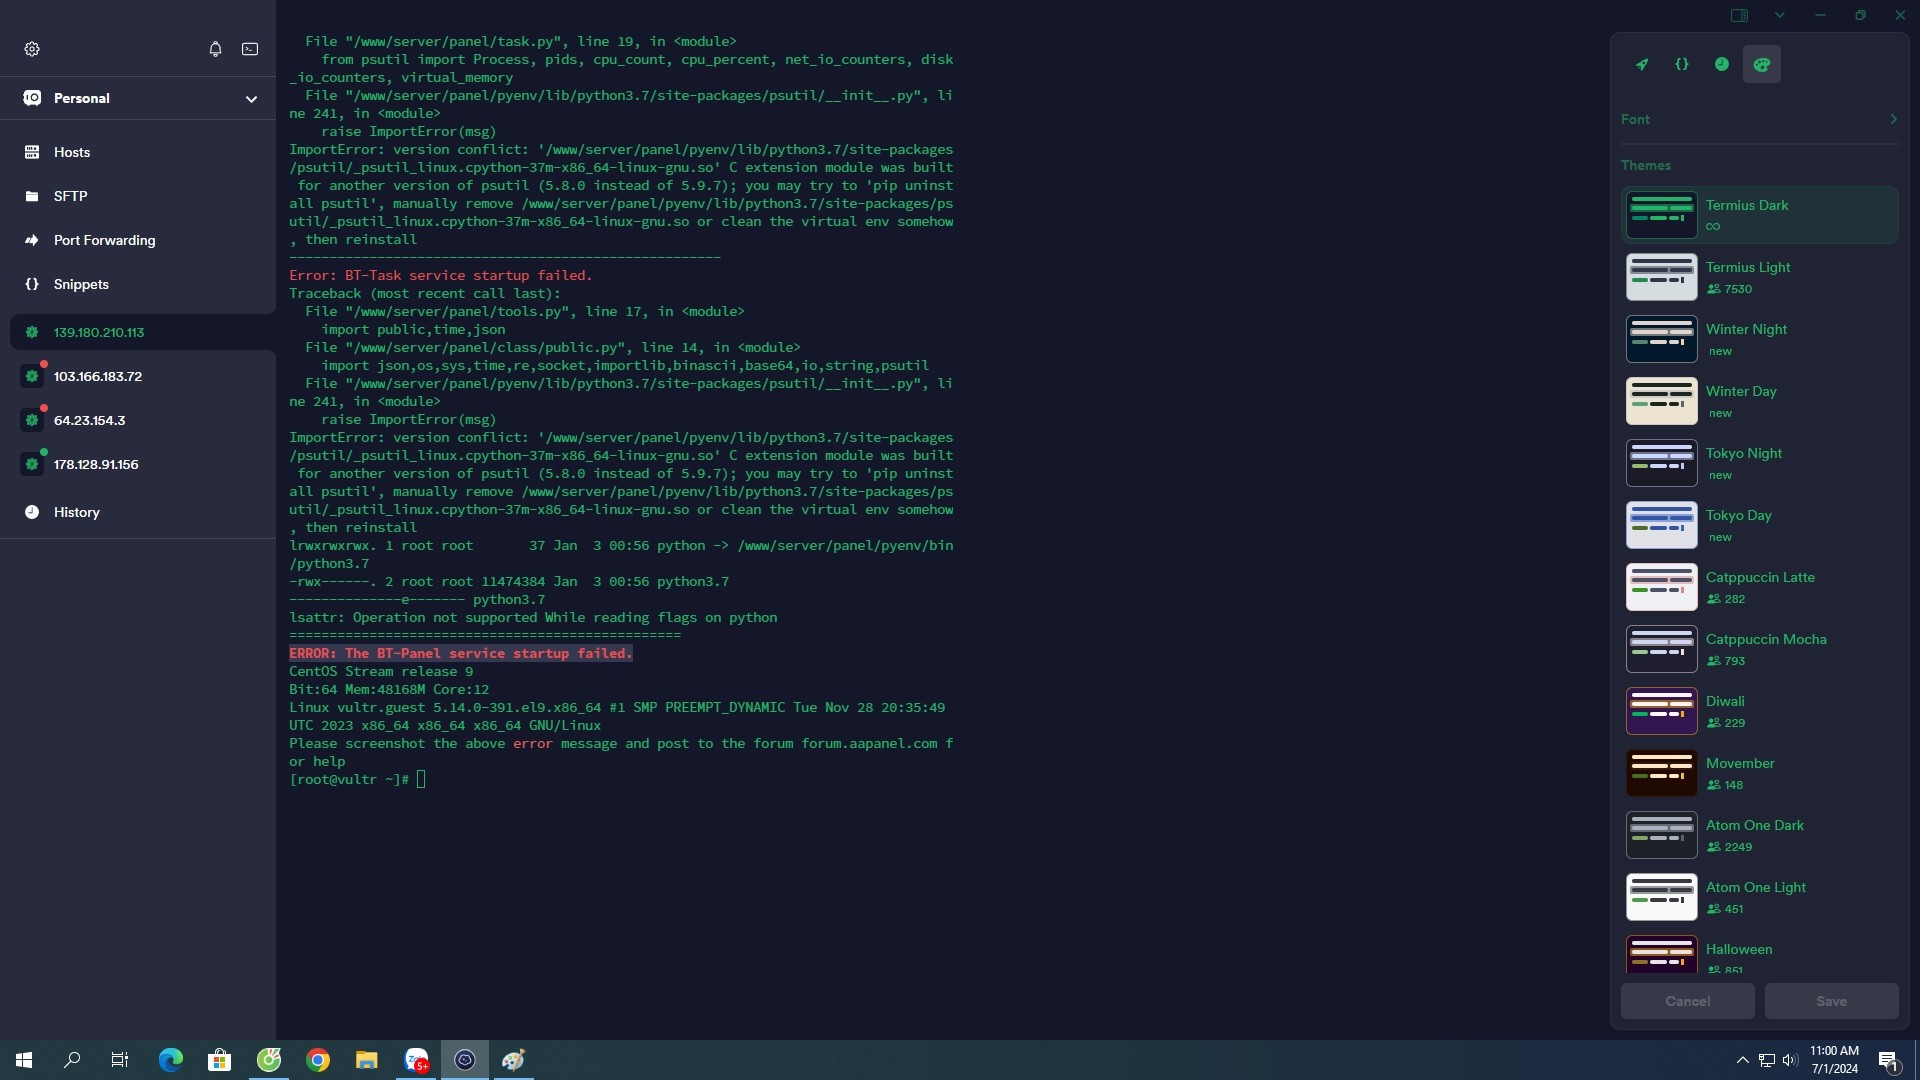This screenshot has width=1920, height=1080.
Task: Click the Save button
Action: click(1831, 1001)
